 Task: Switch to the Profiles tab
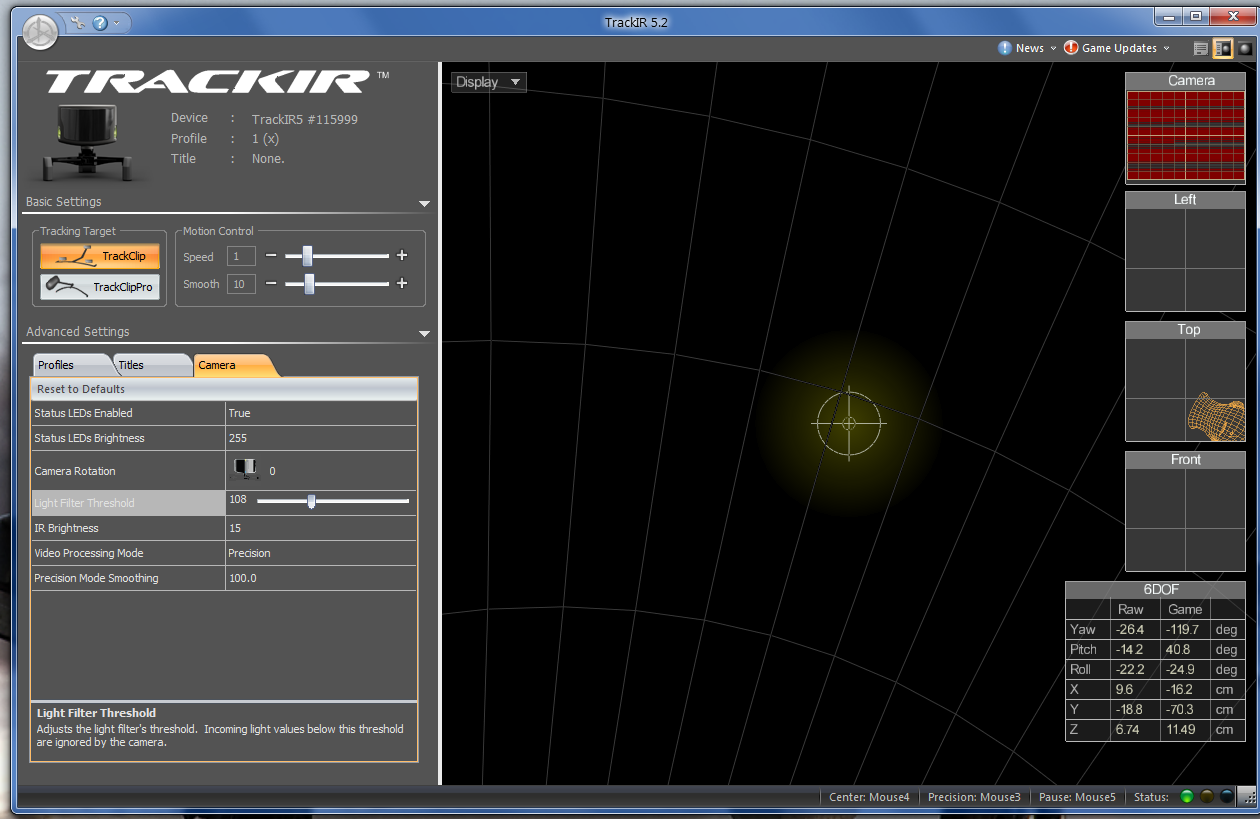click(x=70, y=365)
